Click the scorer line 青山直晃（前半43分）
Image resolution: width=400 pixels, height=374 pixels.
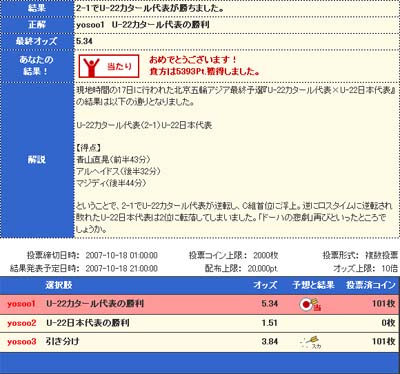pos(113,159)
